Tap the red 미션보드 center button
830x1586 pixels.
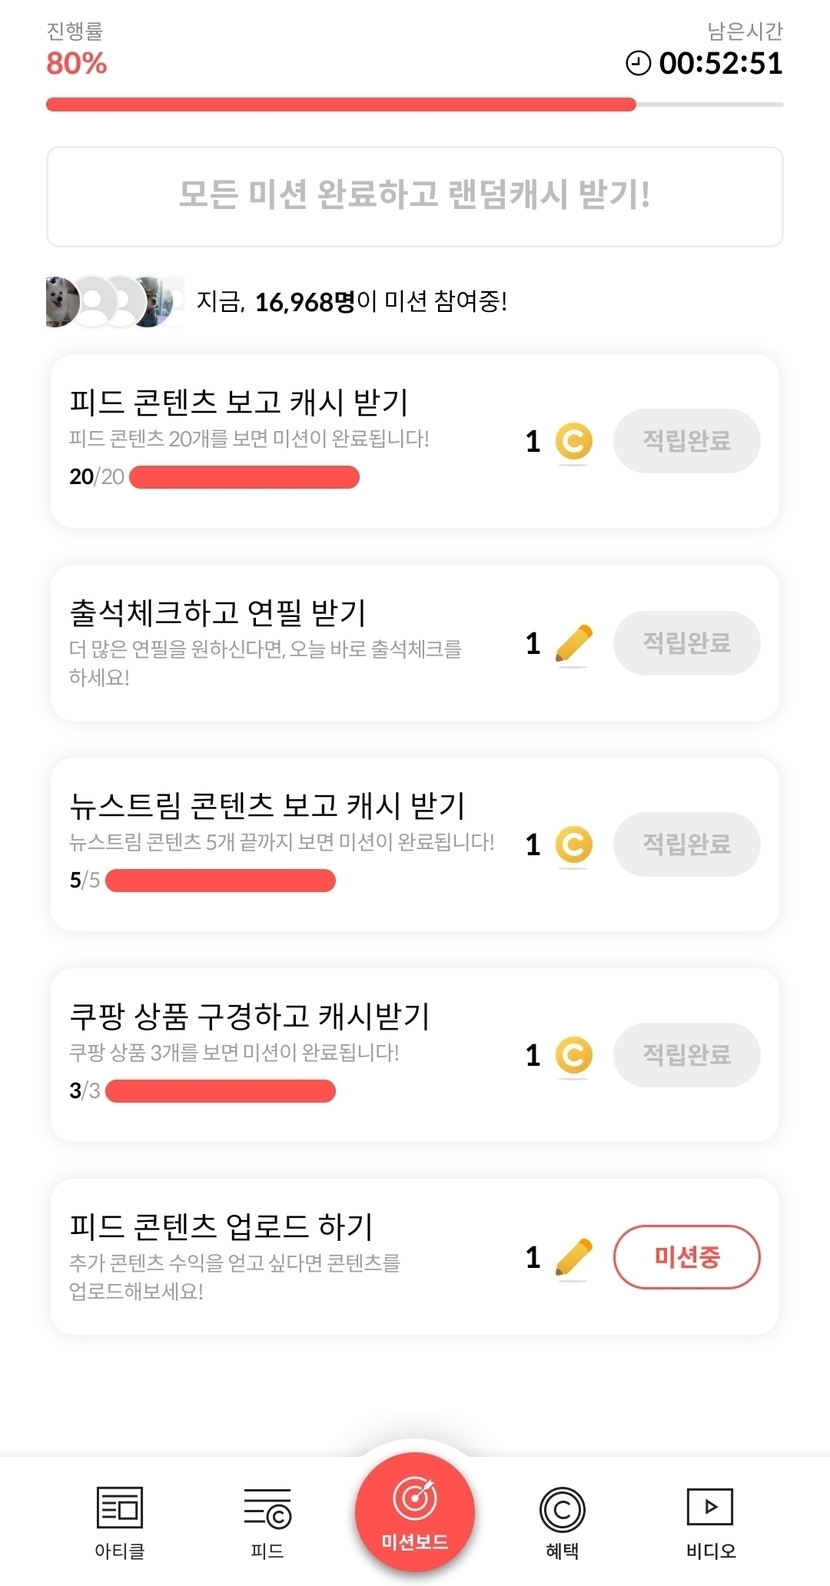coord(414,1512)
